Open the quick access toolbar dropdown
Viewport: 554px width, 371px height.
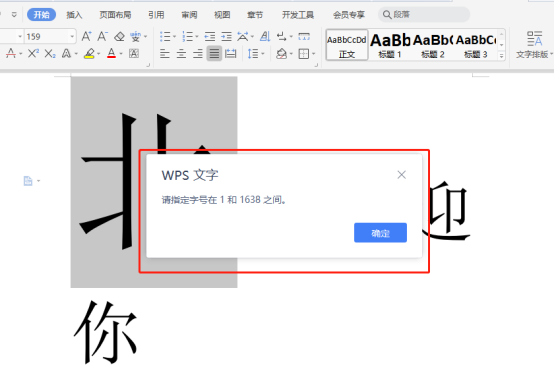click(14, 14)
